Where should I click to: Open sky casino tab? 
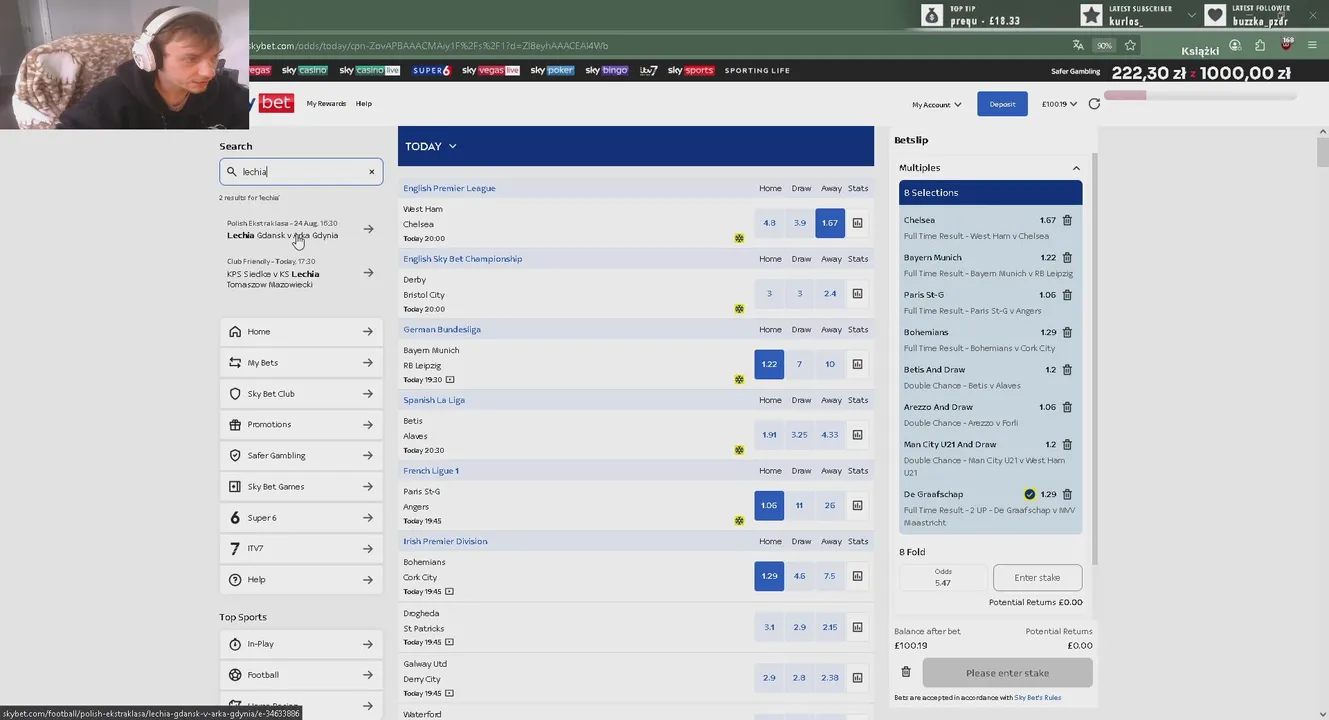[304, 71]
